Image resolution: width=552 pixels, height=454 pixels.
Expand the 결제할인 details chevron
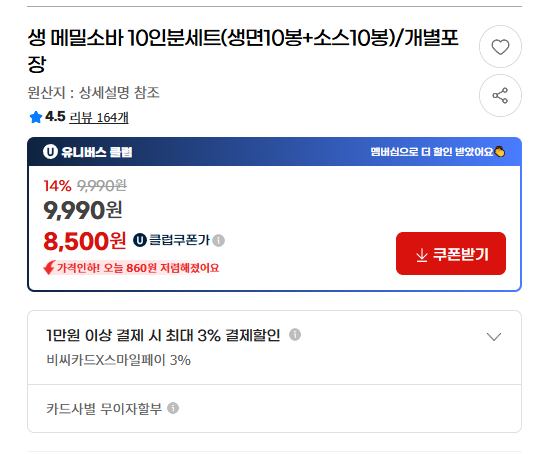(494, 337)
